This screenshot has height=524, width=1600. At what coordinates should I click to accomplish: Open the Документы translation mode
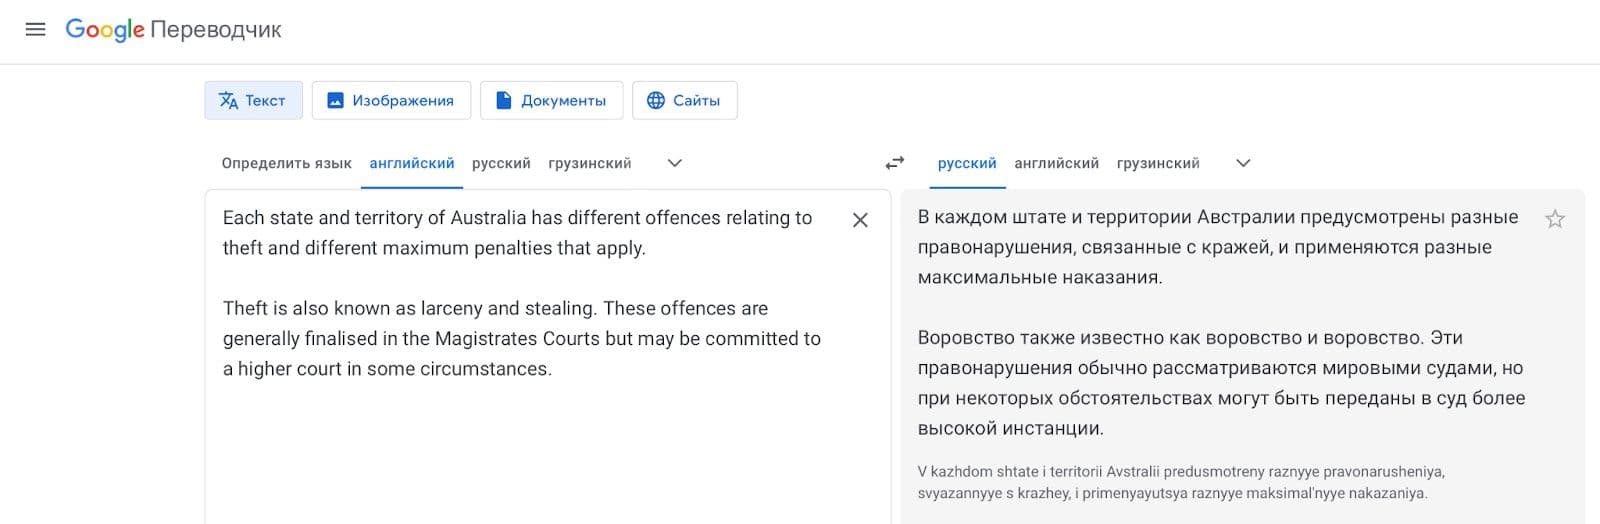click(x=551, y=100)
